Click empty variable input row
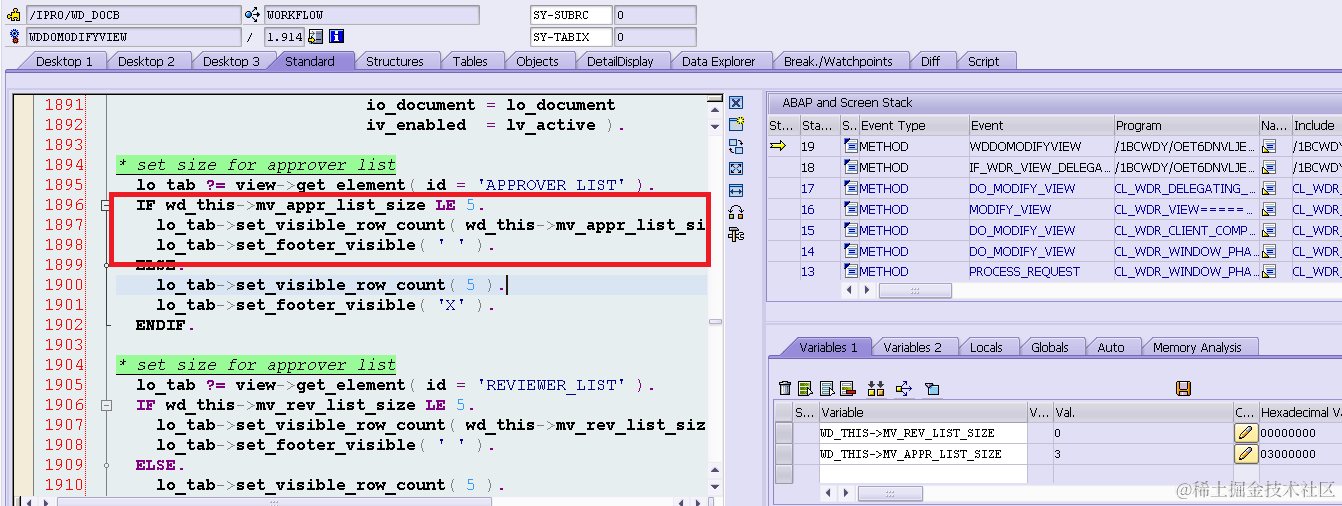 pos(922,475)
